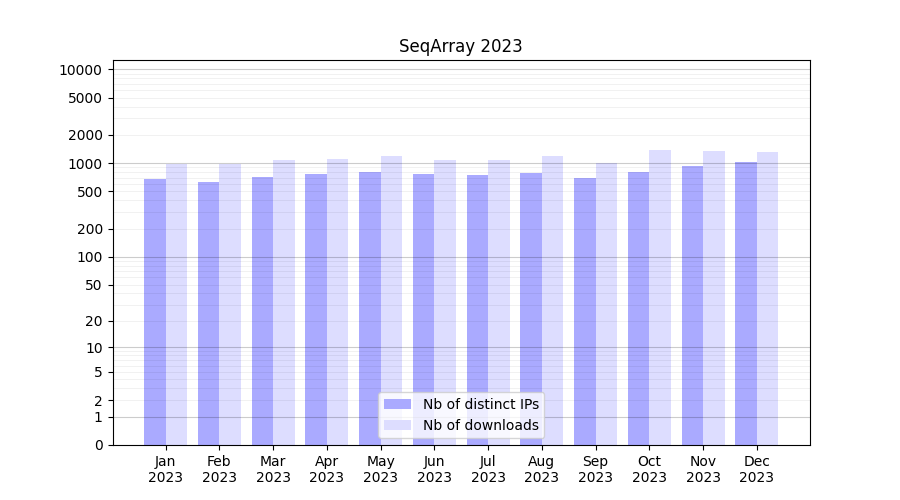The image size is (900, 500).
Task: Click the 100 y-axis tick label
Action: (90, 257)
